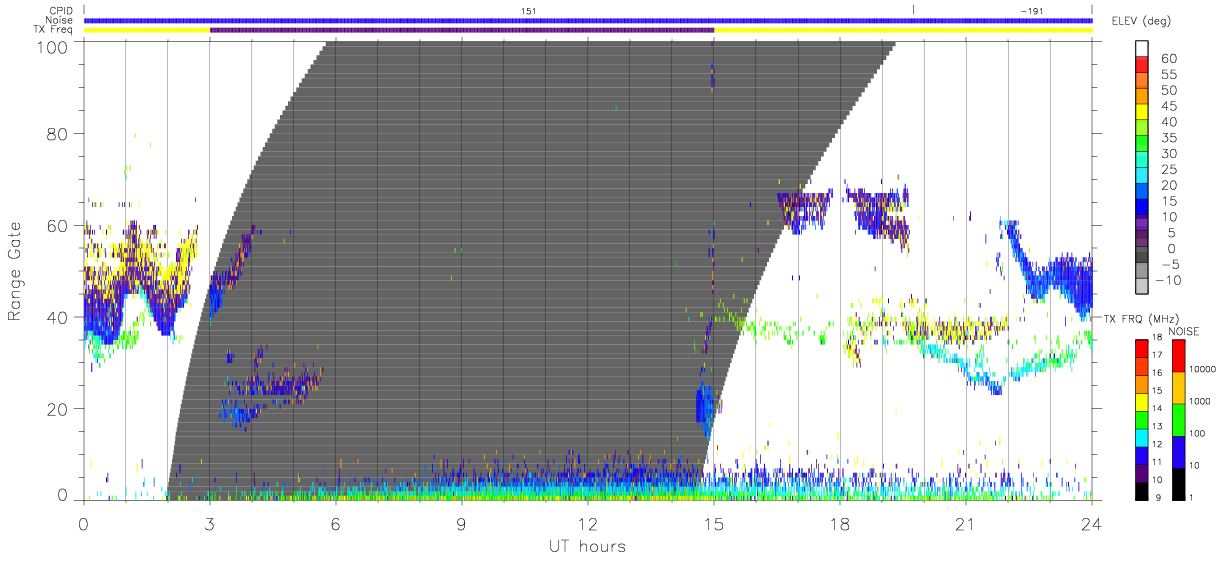Screen dimensions: 1228x567
Task: Click the purple segment of the TX Freq strip
Action: pos(462,30)
